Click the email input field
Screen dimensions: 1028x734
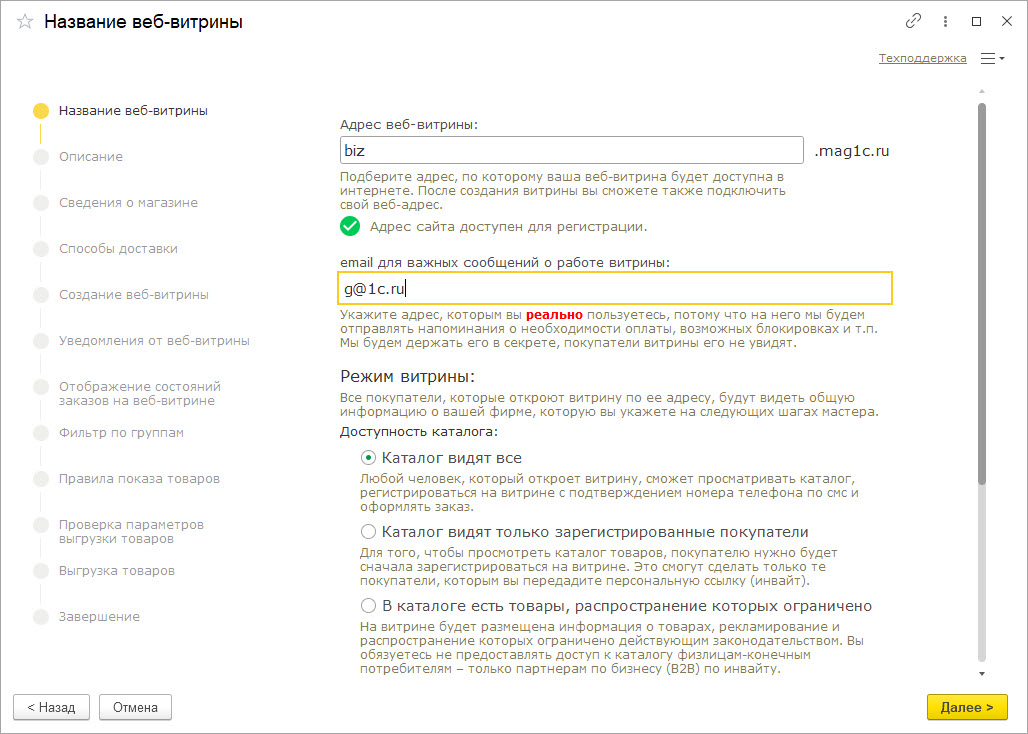click(x=615, y=288)
